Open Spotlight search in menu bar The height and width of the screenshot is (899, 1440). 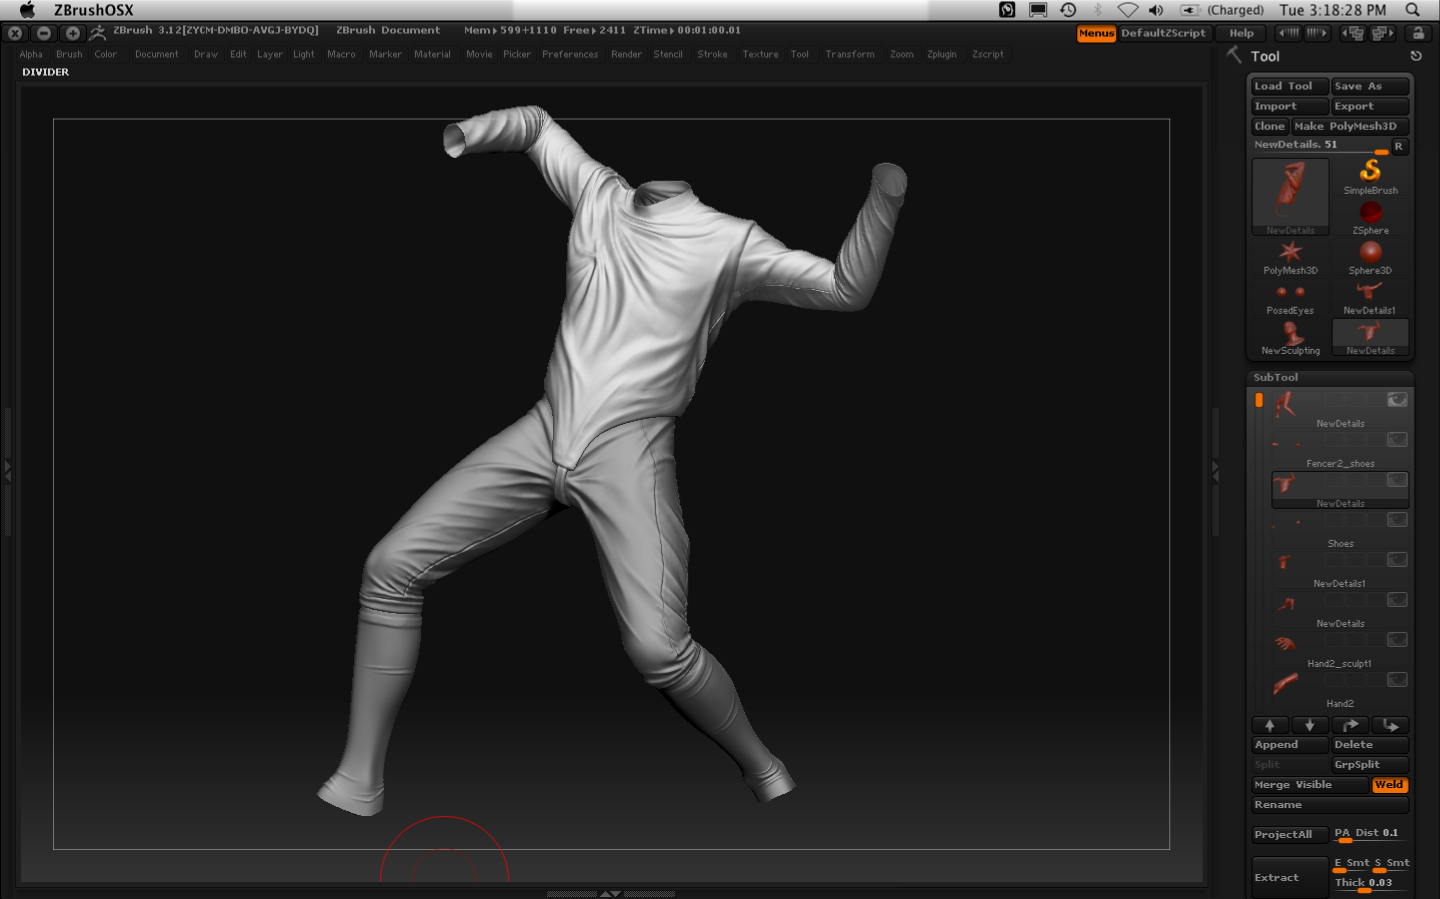(x=1413, y=10)
